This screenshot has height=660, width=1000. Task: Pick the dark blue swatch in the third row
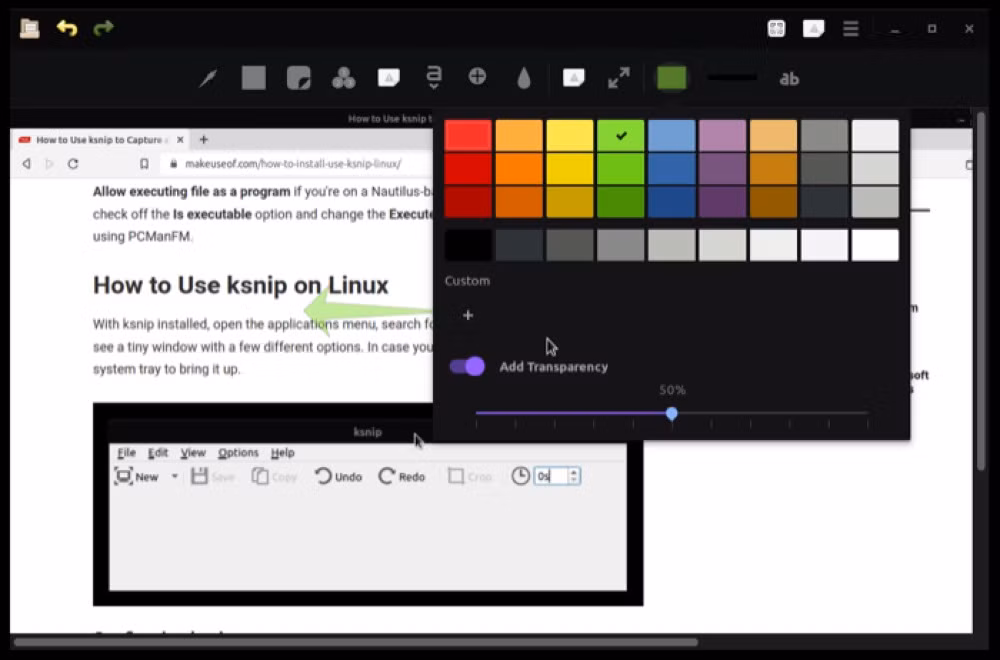pos(672,202)
